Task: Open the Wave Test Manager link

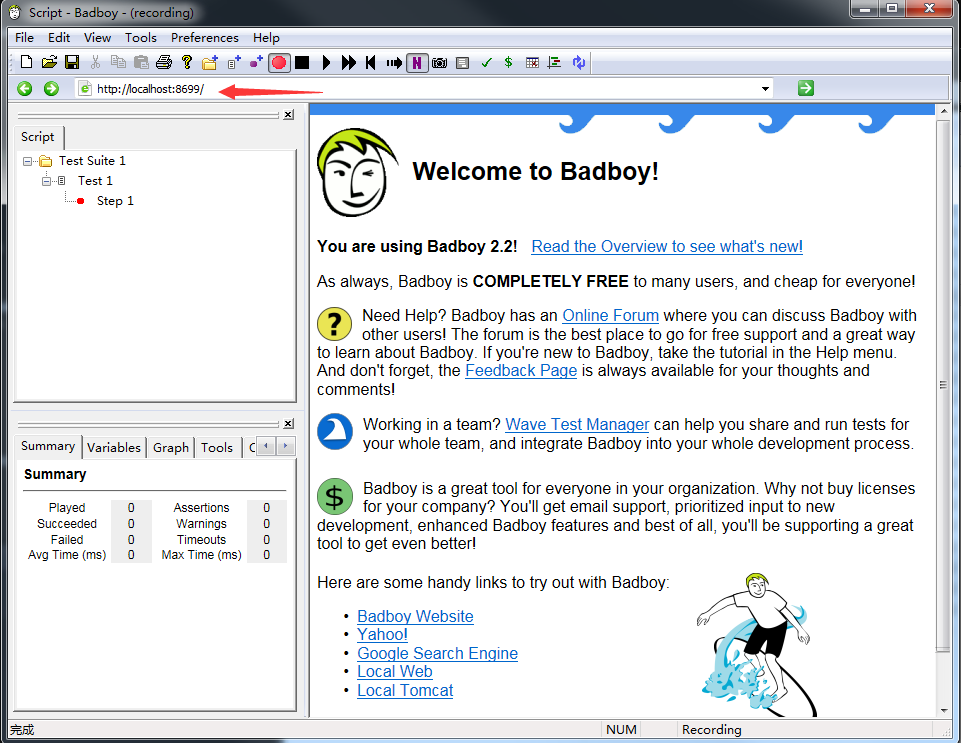Action: [x=577, y=425]
